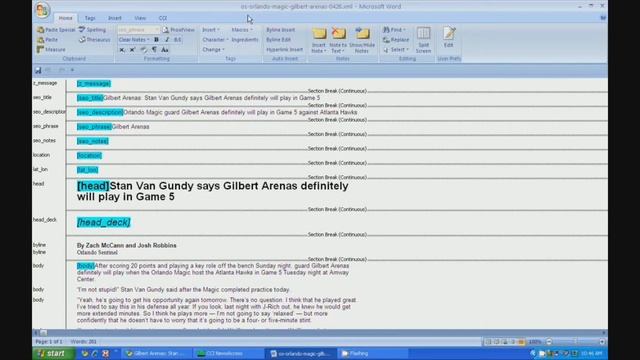Open ProofView
640x360 pixels.
178,30
